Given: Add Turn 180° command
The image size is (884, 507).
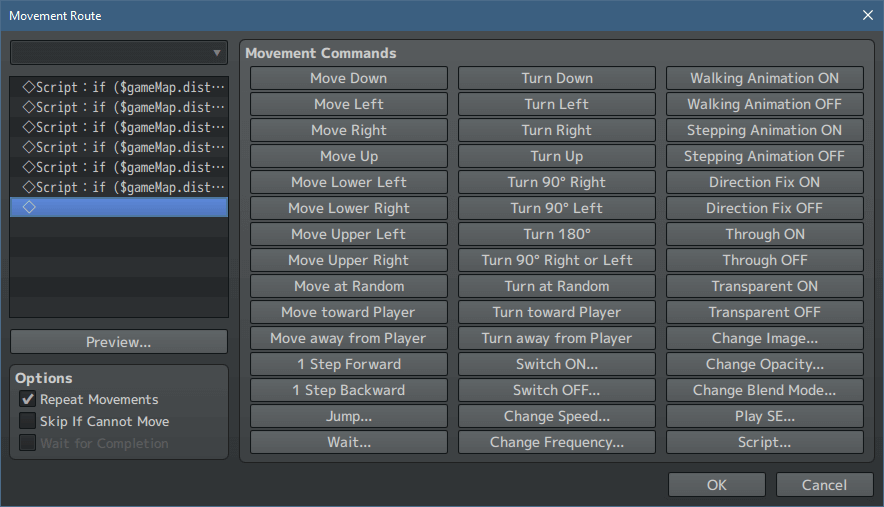Looking at the screenshot, I should coord(557,234).
